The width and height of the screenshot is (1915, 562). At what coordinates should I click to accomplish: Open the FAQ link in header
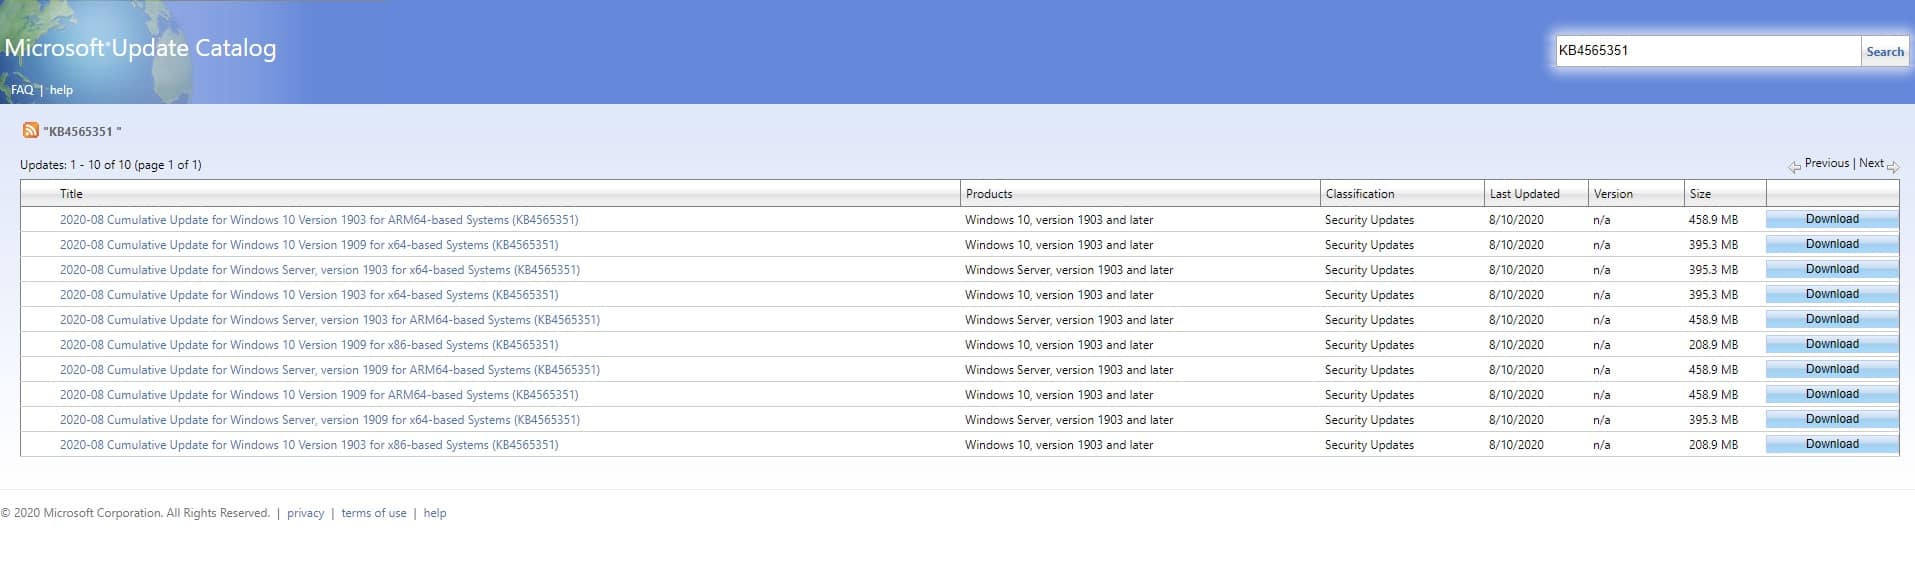pos(22,90)
